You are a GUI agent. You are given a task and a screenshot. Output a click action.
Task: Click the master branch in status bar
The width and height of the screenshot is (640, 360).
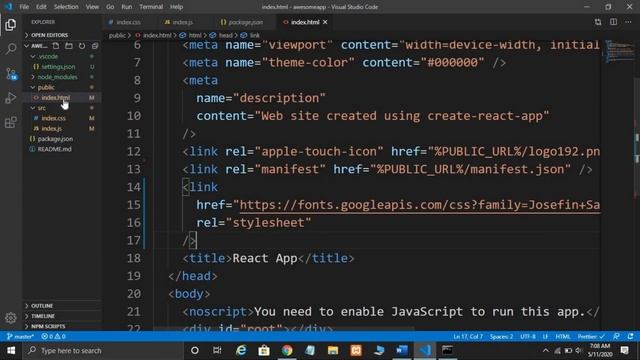(20, 337)
